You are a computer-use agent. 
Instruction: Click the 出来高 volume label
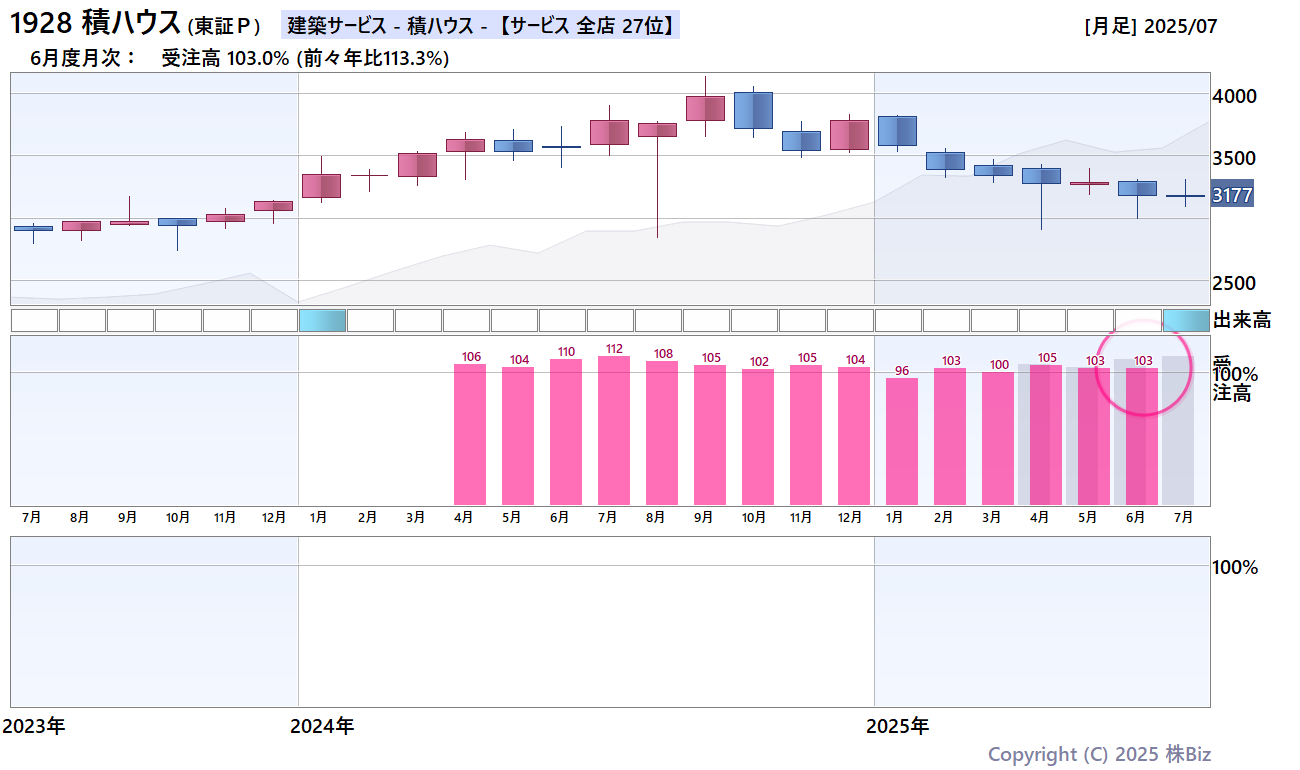1242,320
